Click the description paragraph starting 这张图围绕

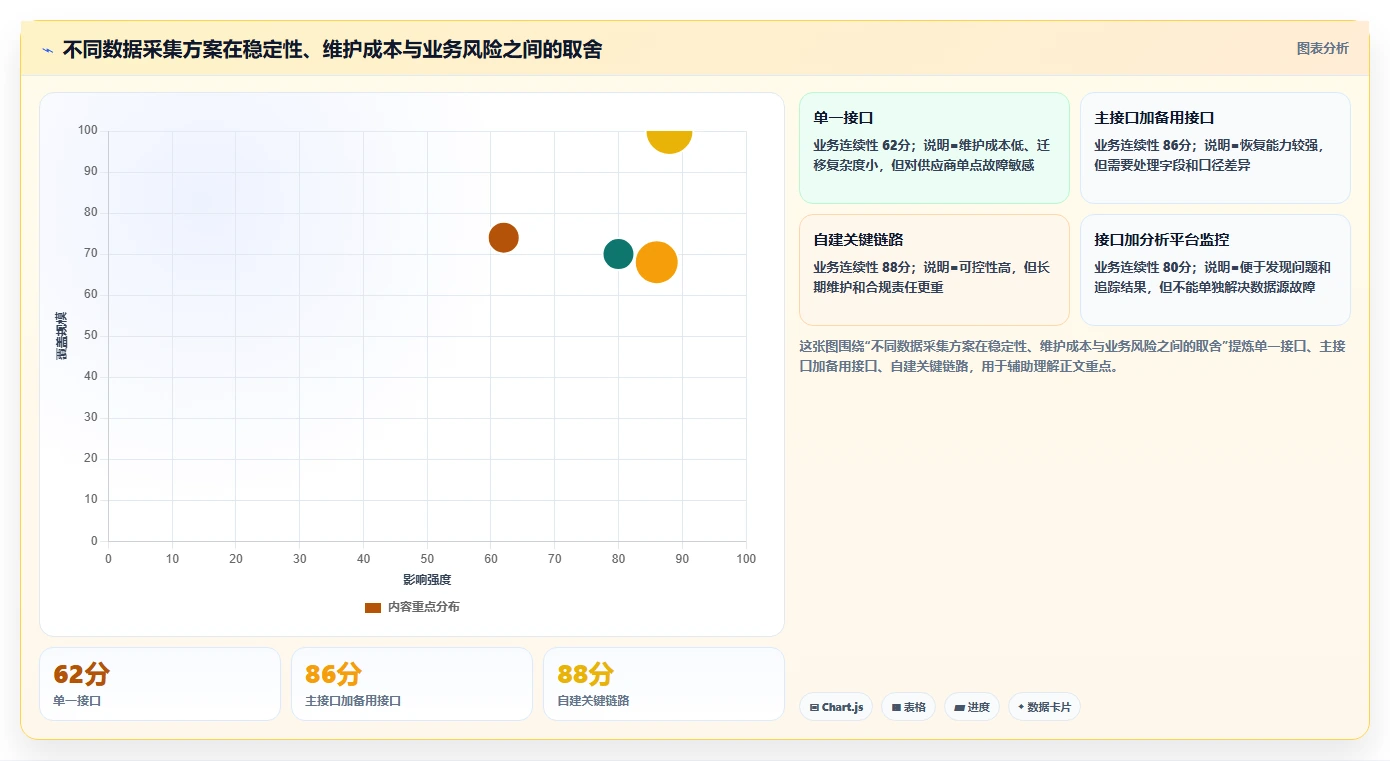tap(1072, 356)
